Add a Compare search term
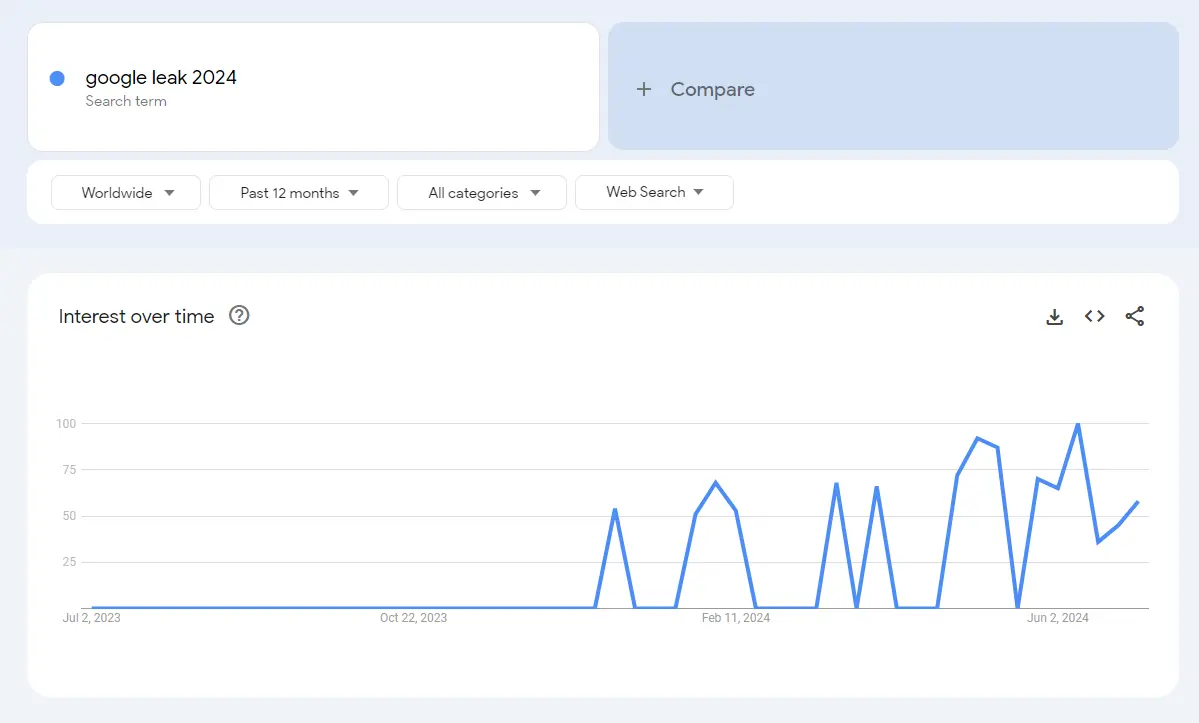The width and height of the screenshot is (1199, 723). click(x=893, y=86)
